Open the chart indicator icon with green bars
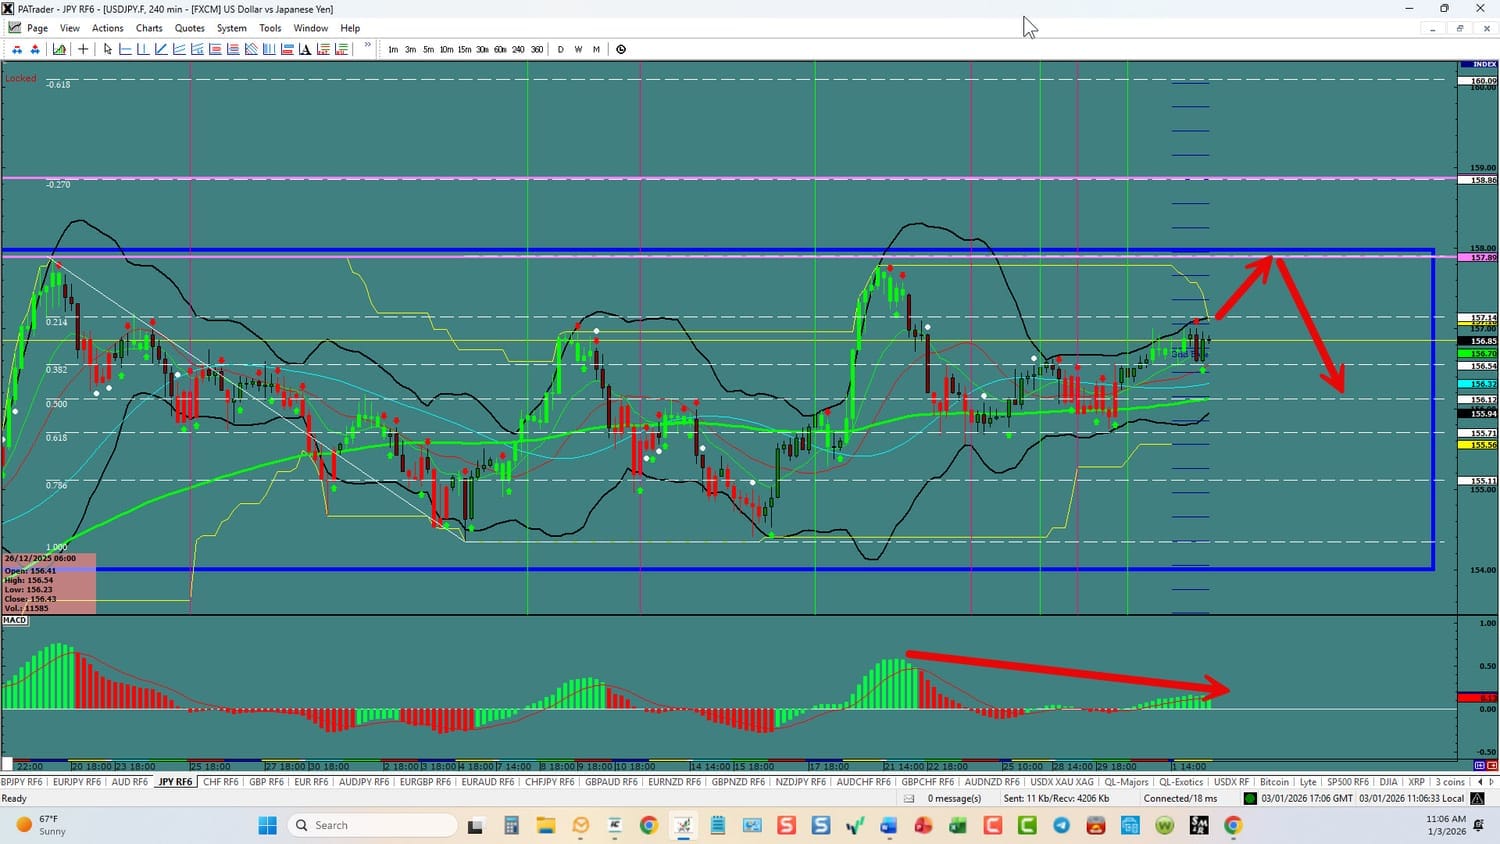This screenshot has height=844, width=1500. click(x=60, y=49)
